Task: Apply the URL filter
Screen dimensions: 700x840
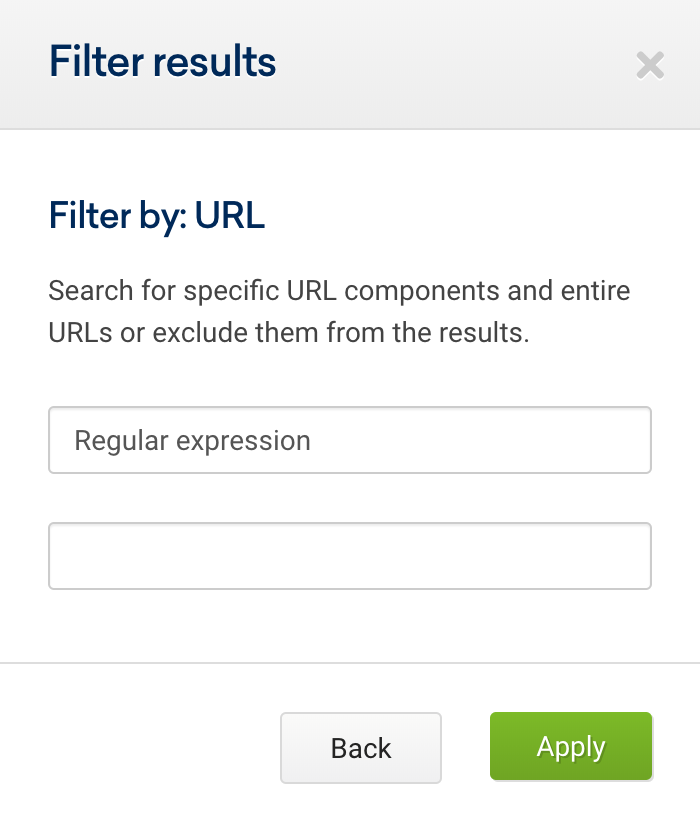Action: pos(571,746)
